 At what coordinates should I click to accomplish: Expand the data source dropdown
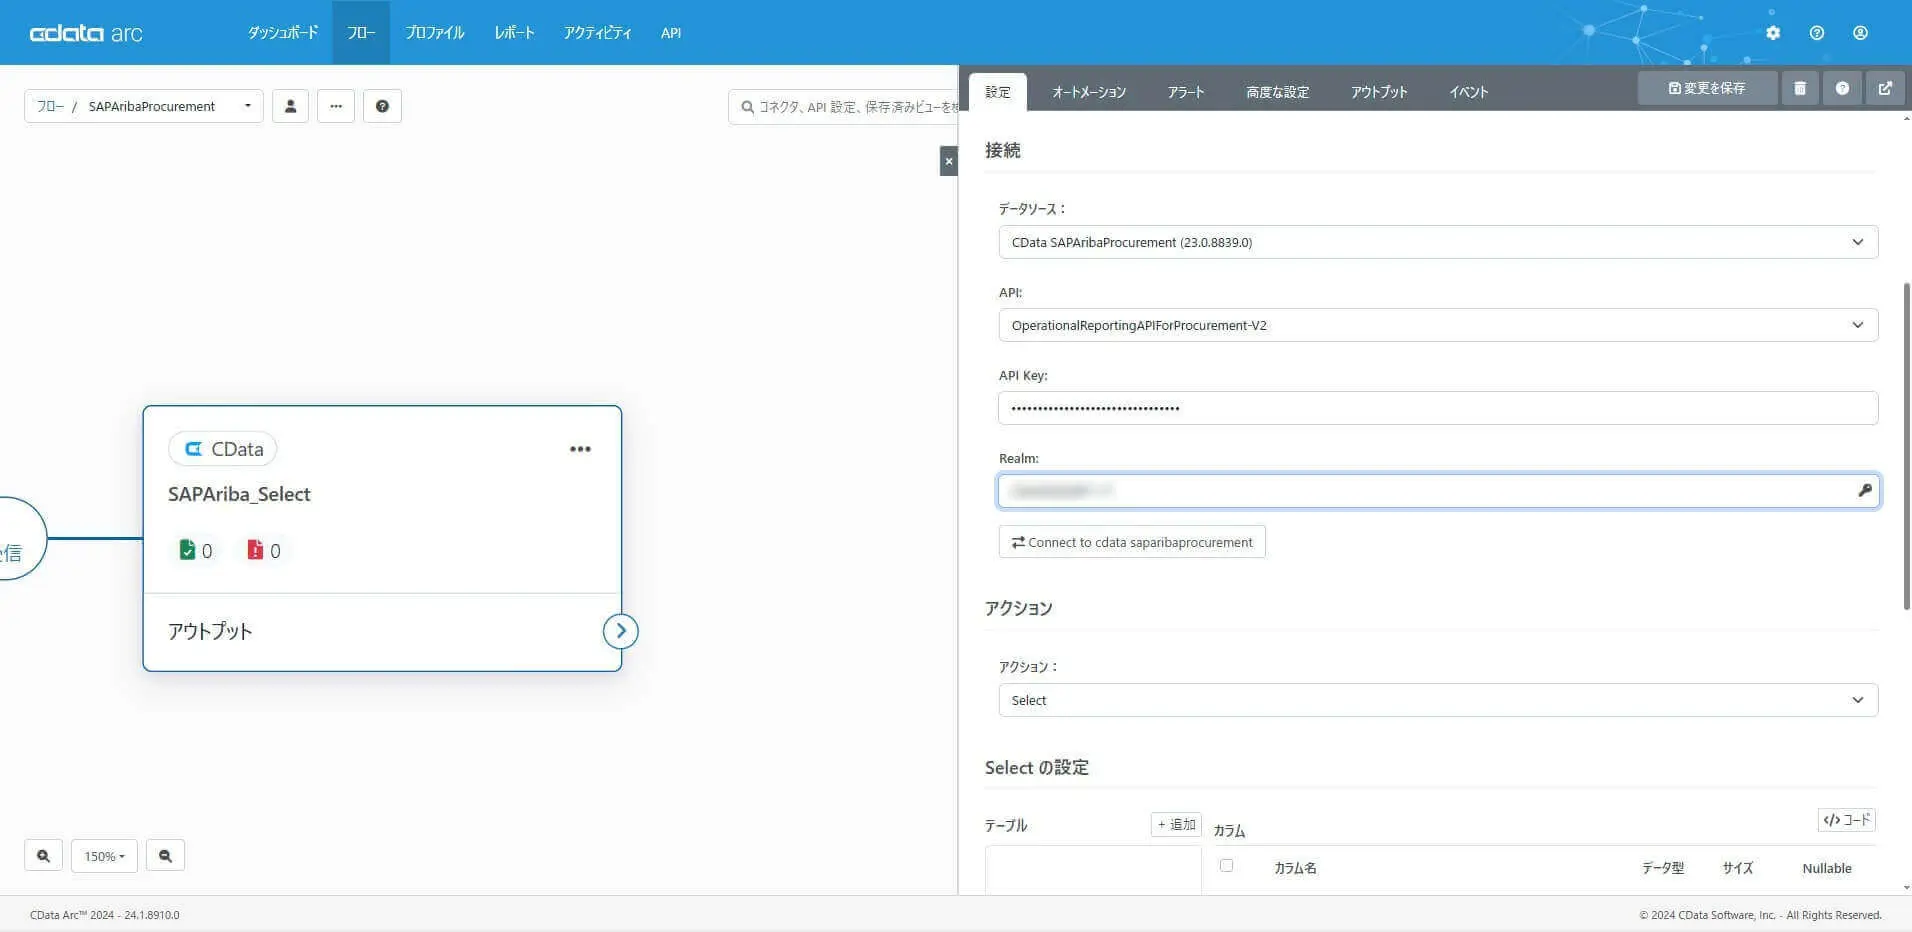[x=1438, y=242]
